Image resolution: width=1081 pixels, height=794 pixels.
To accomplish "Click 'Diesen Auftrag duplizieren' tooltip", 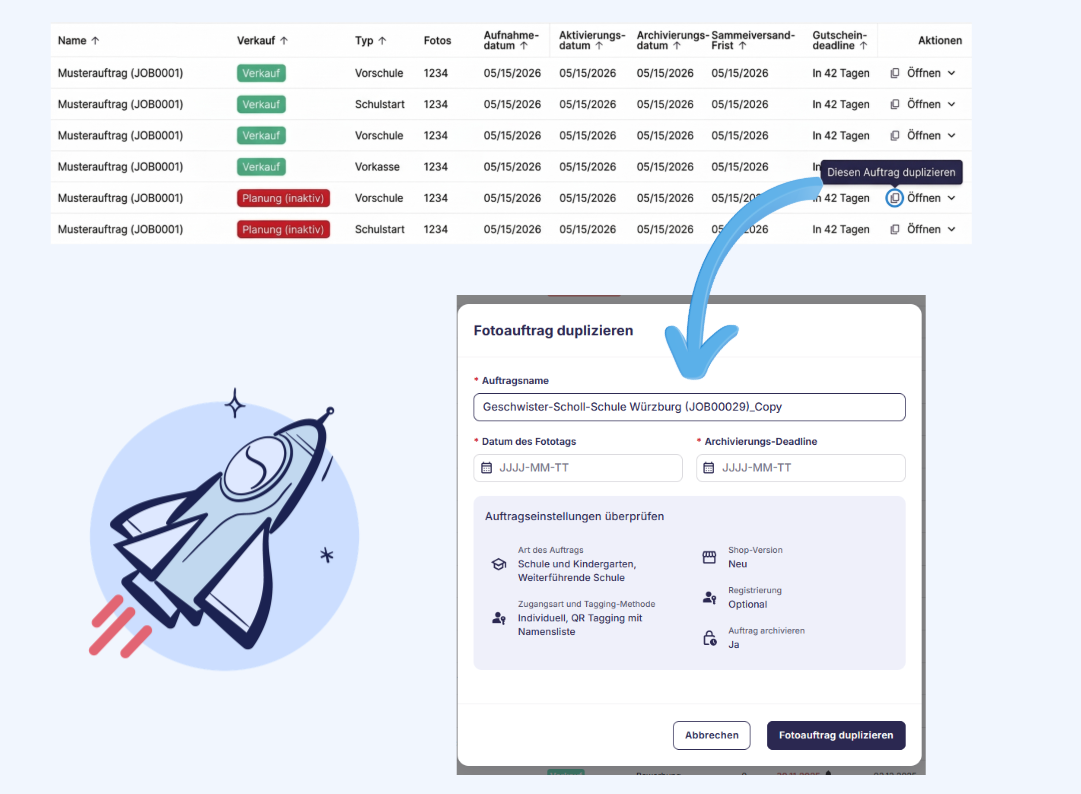I will (x=891, y=172).
